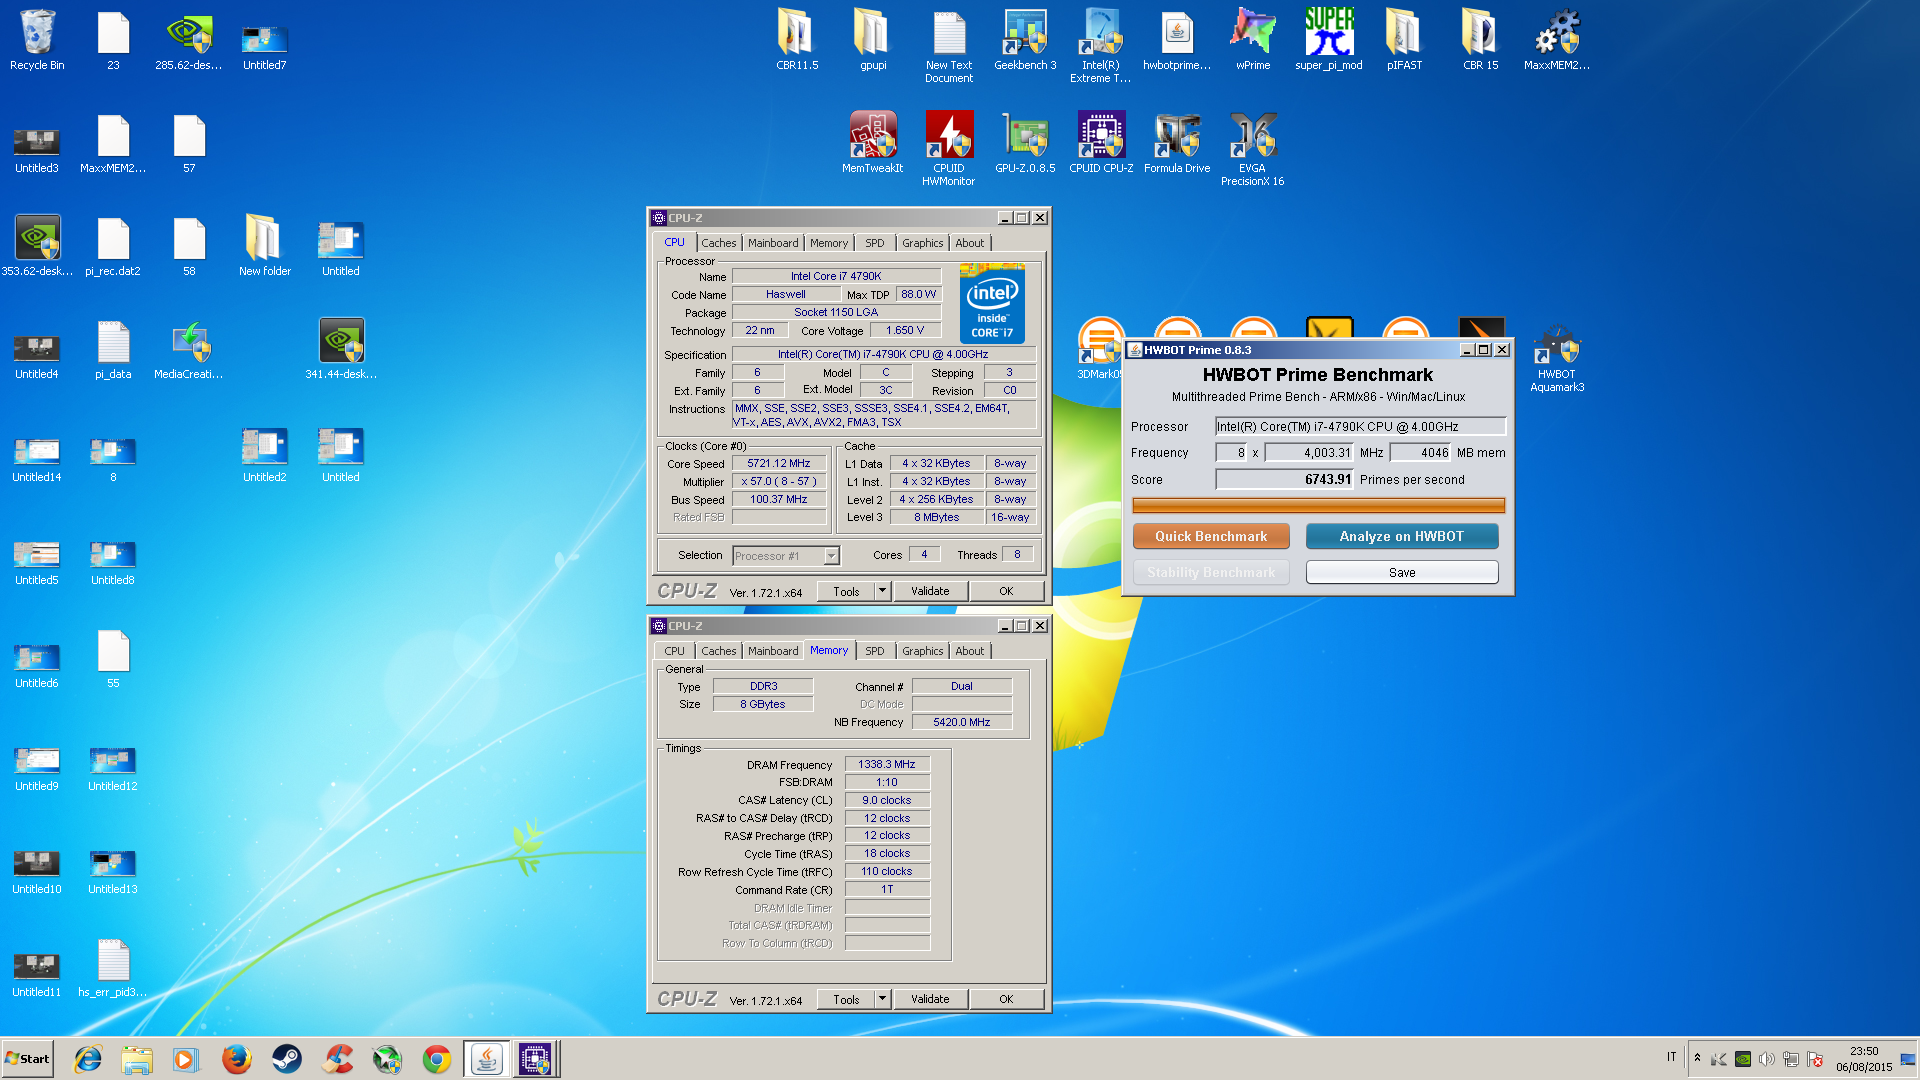Open the hwbotprime jar icon
1920x1080 pixels.
click(1177, 41)
